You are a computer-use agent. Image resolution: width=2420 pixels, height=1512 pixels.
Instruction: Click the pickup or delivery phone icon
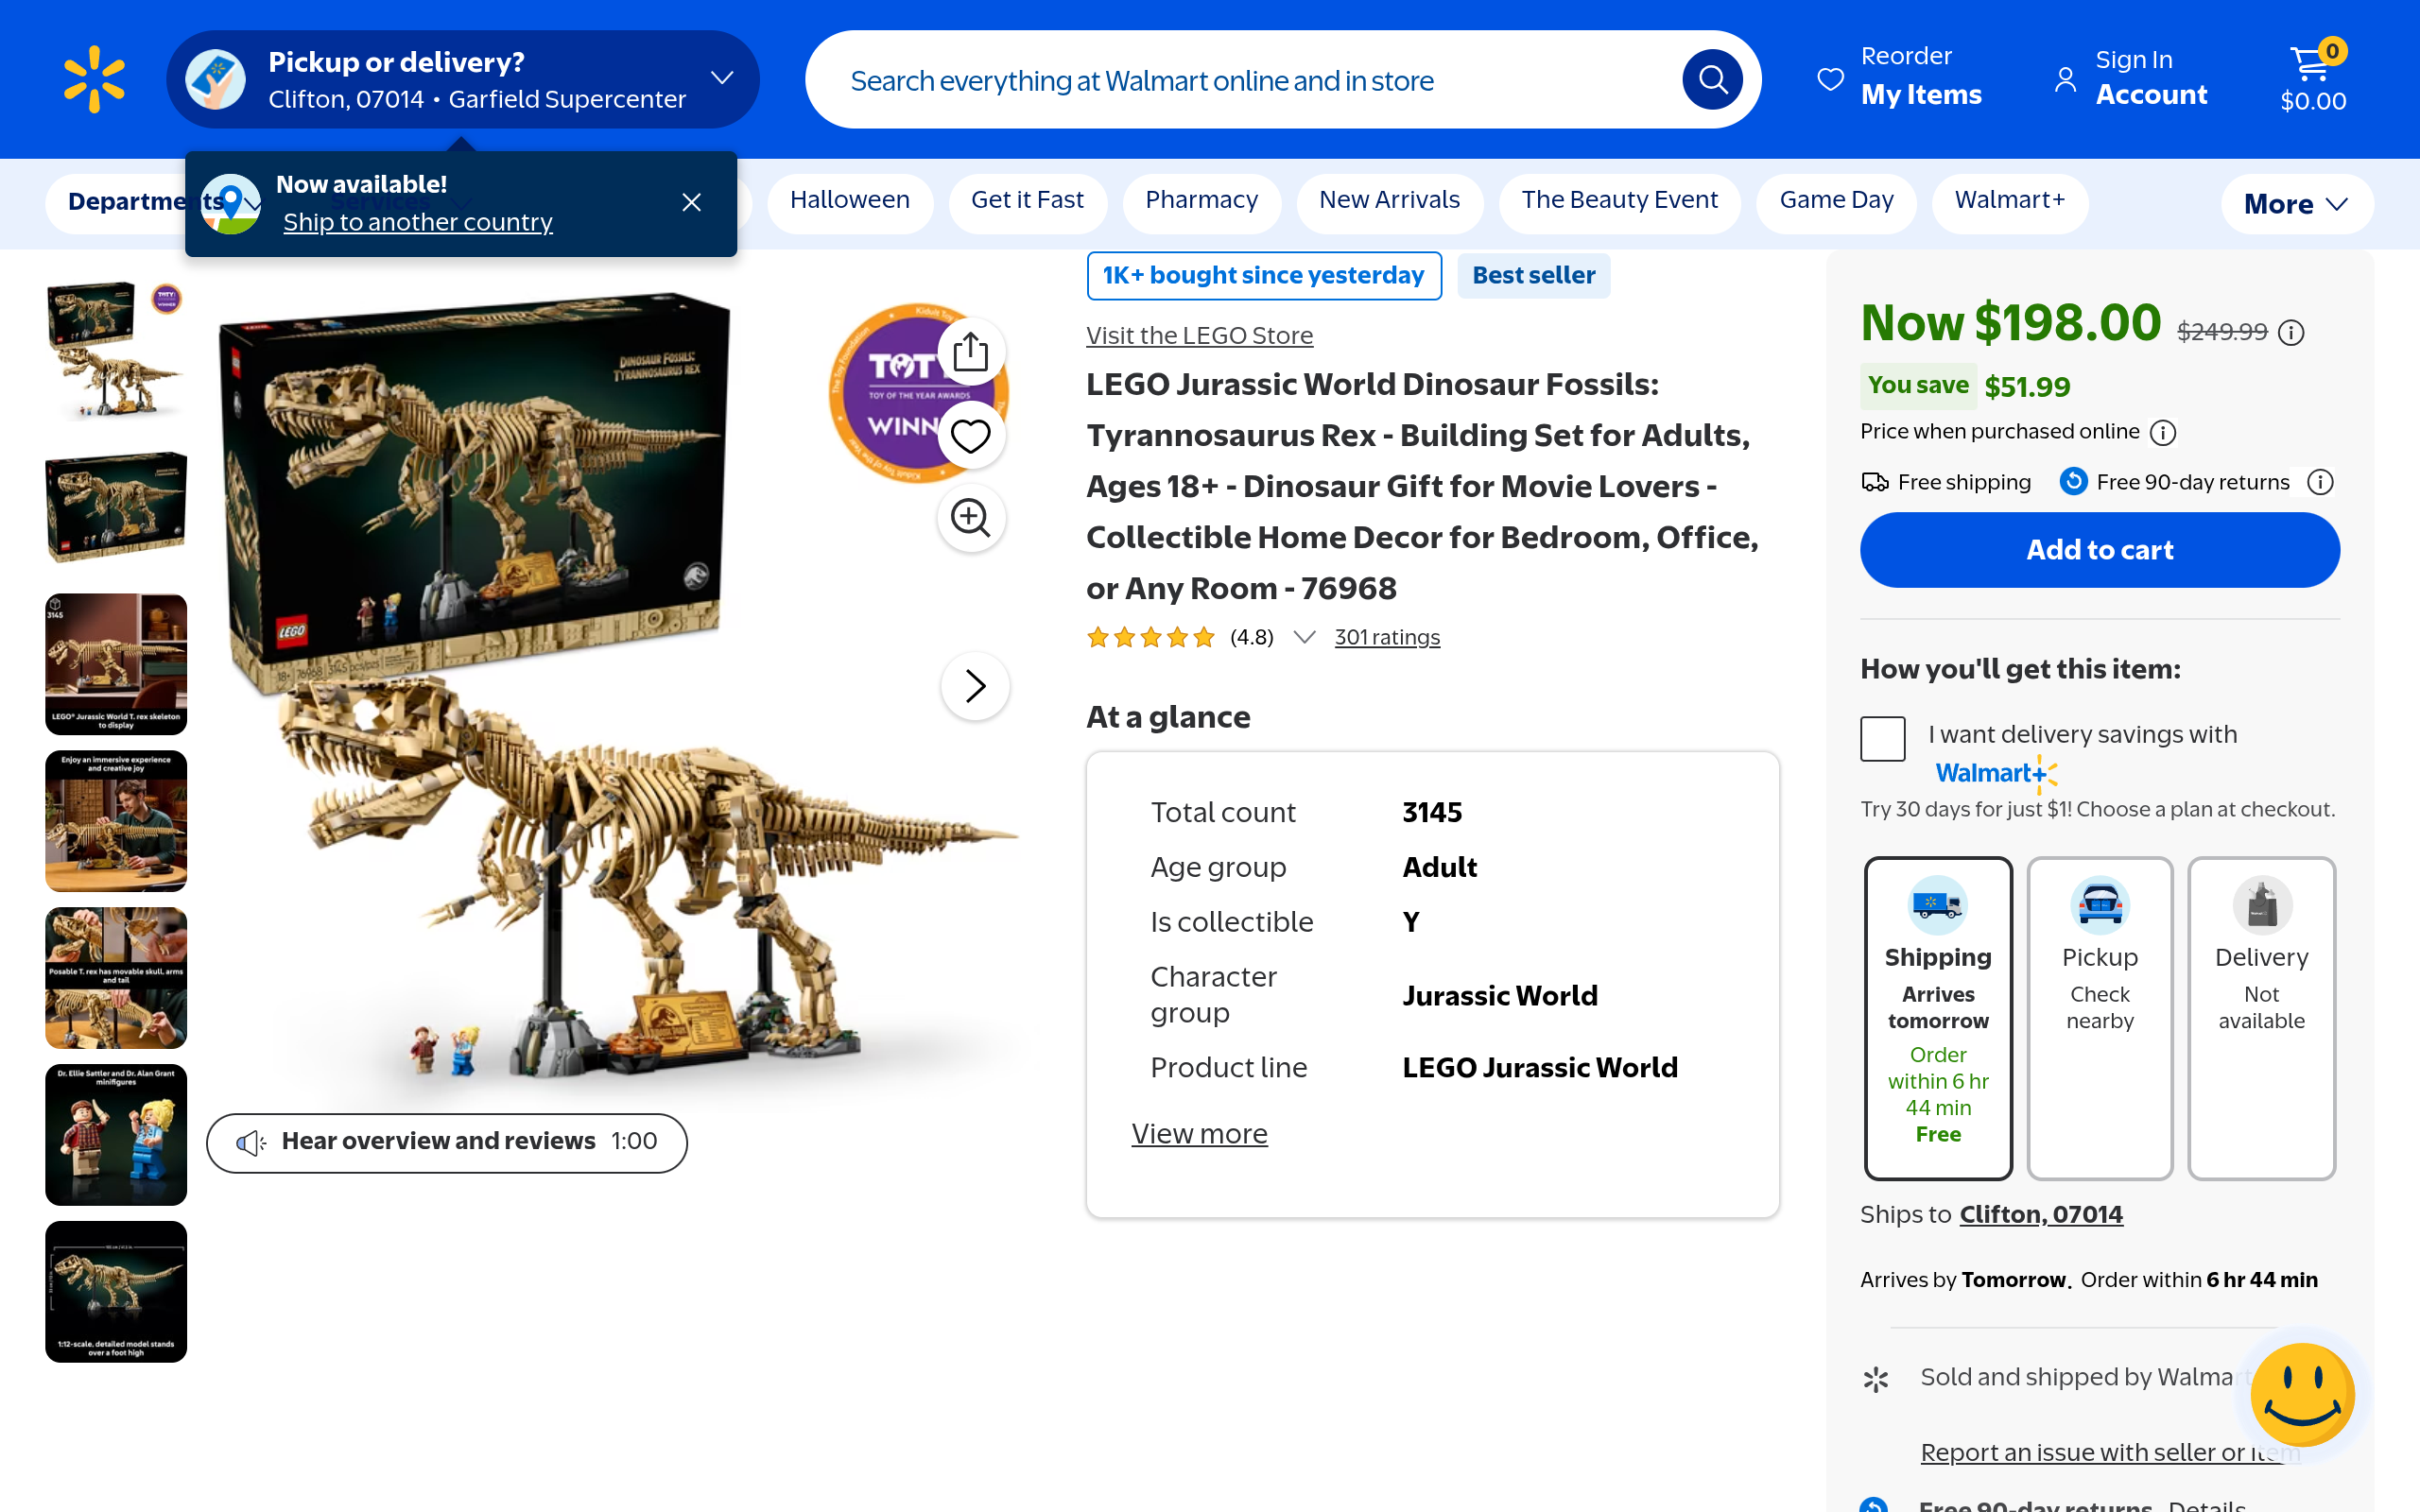215,79
